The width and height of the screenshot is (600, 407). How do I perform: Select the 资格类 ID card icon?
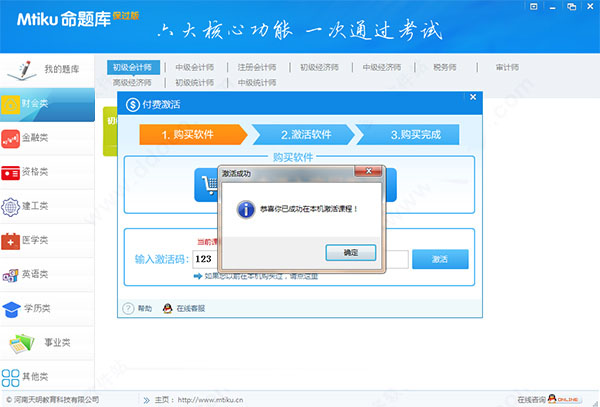point(10,173)
